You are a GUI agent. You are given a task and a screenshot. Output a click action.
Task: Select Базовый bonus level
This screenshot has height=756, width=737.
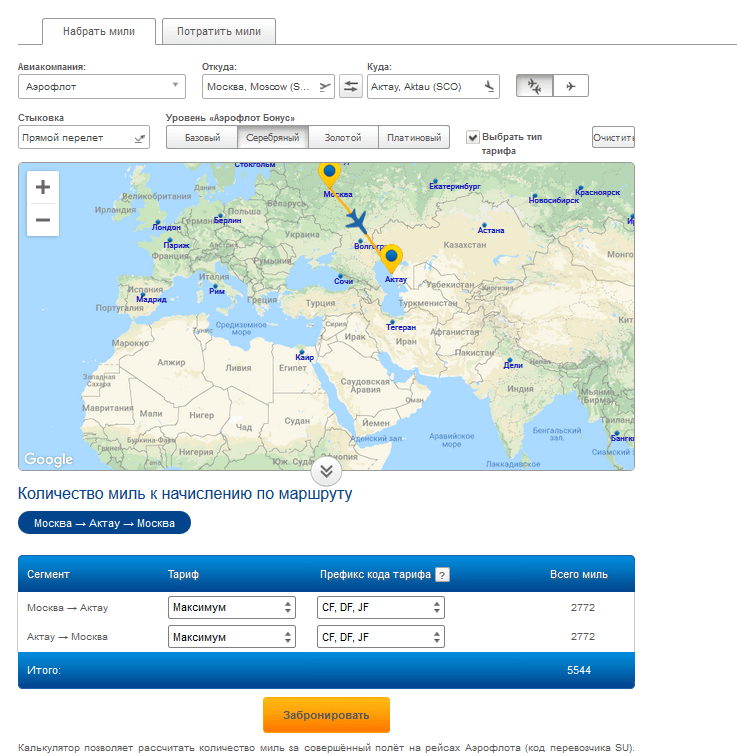[202, 137]
